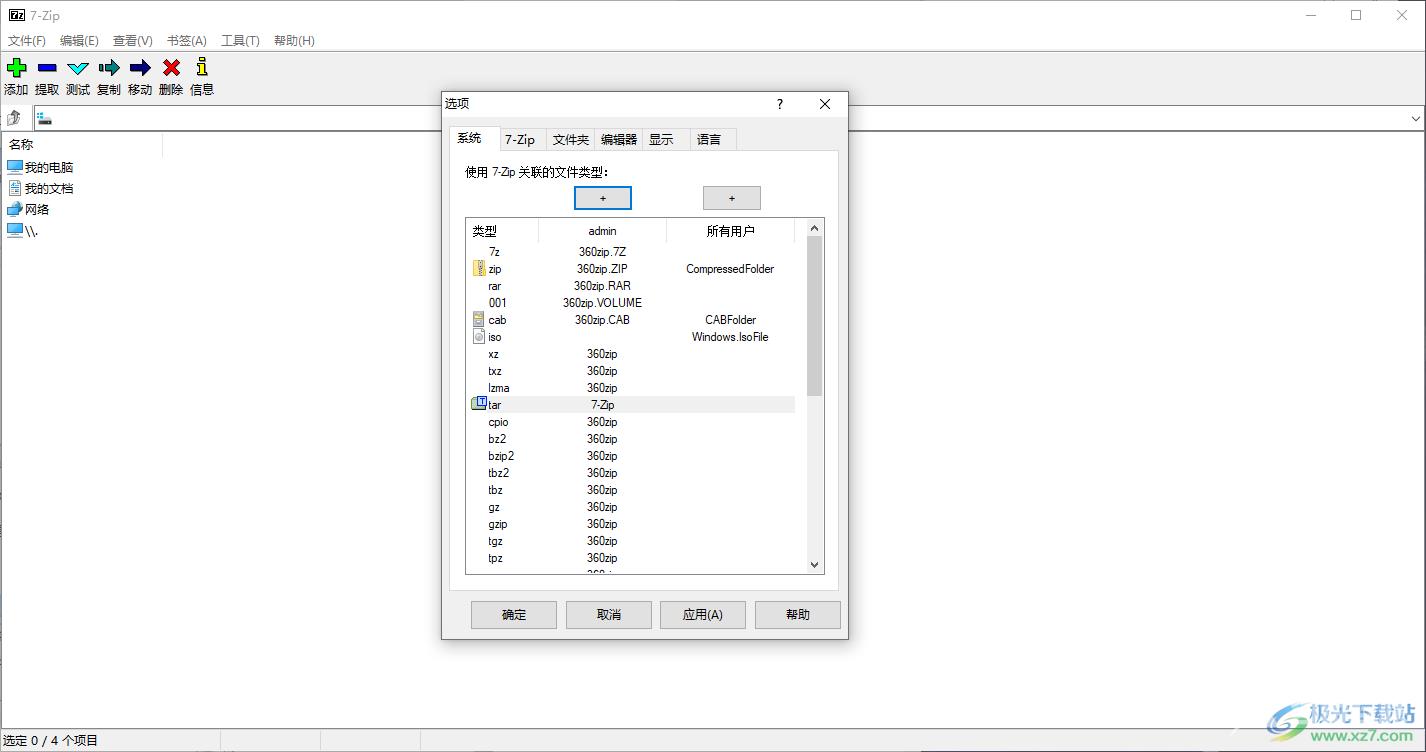This screenshot has height=752, width=1426.
Task: Click the 选定 0 / 4 个项目 status text
Action: [x=51, y=741]
